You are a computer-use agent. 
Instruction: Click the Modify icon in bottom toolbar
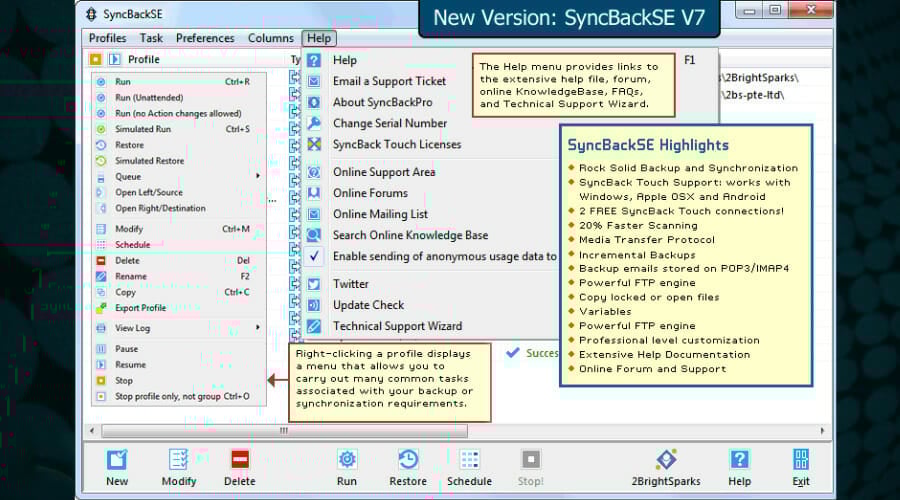pos(179,460)
